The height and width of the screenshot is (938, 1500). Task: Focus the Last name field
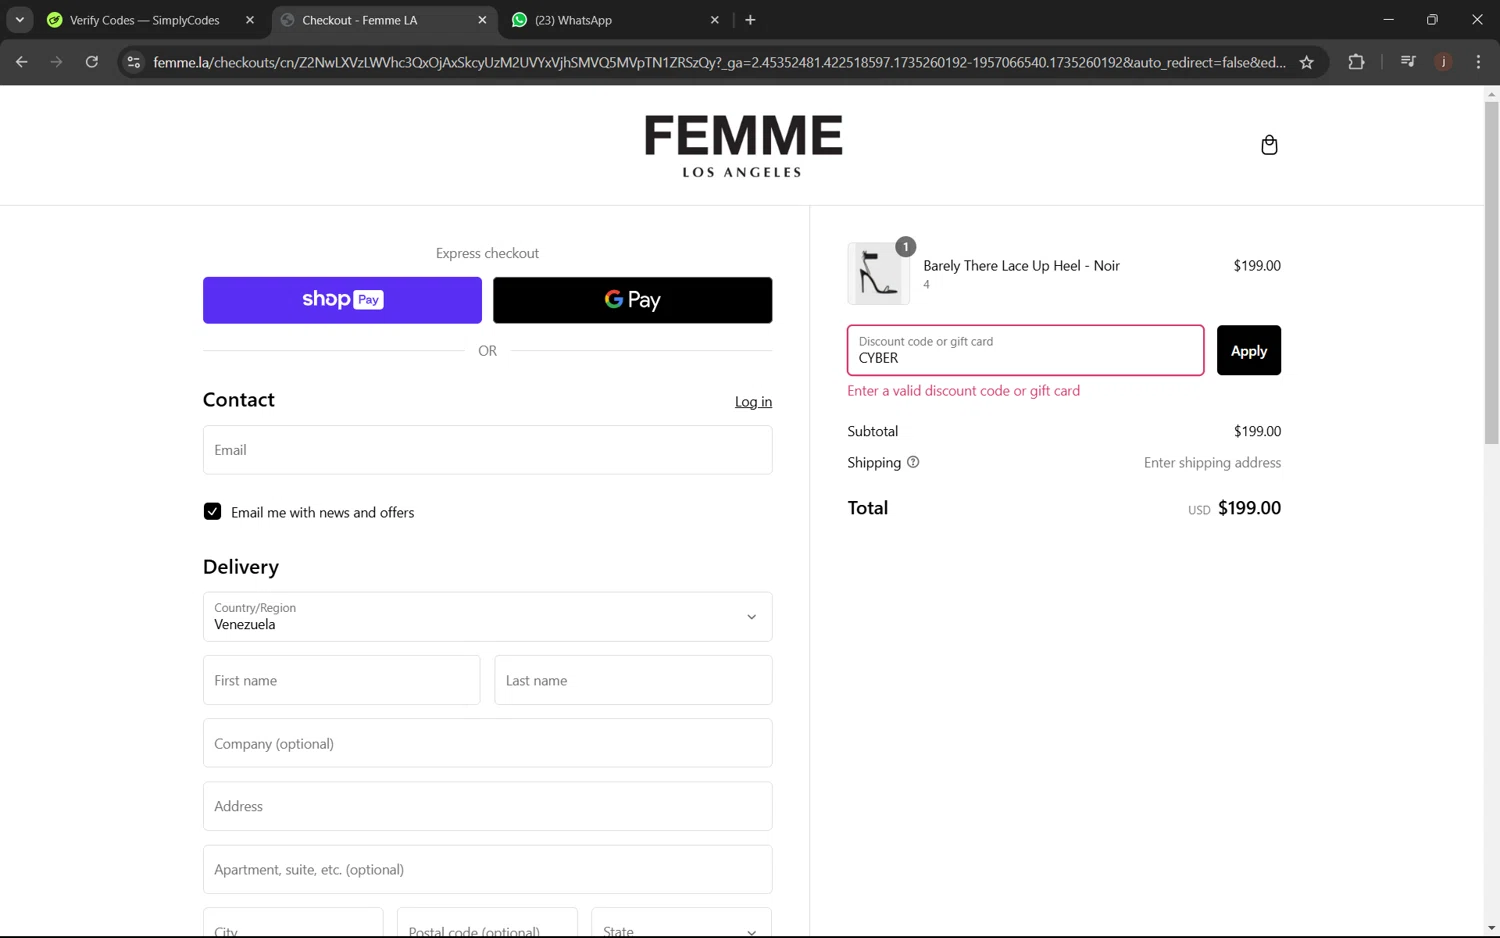[x=633, y=680]
